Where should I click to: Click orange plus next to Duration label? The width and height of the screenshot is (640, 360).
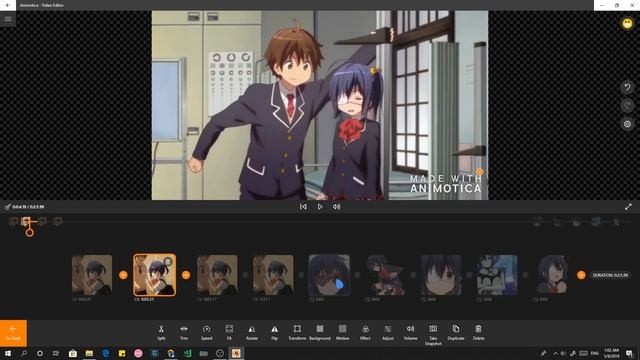(581, 275)
